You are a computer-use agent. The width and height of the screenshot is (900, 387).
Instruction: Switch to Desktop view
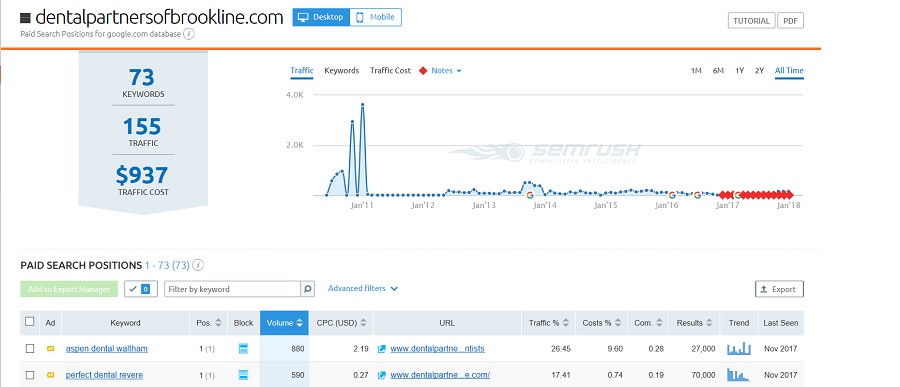pos(321,17)
